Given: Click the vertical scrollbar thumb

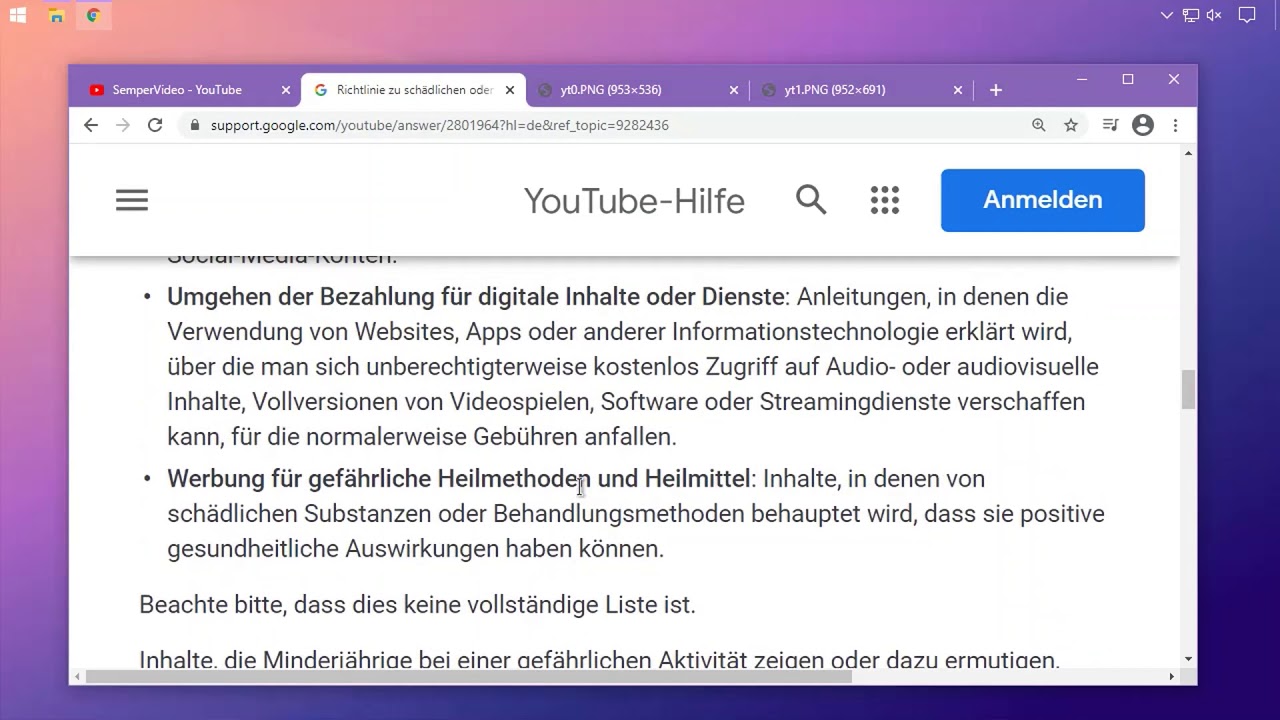Looking at the screenshot, I should (1188, 389).
